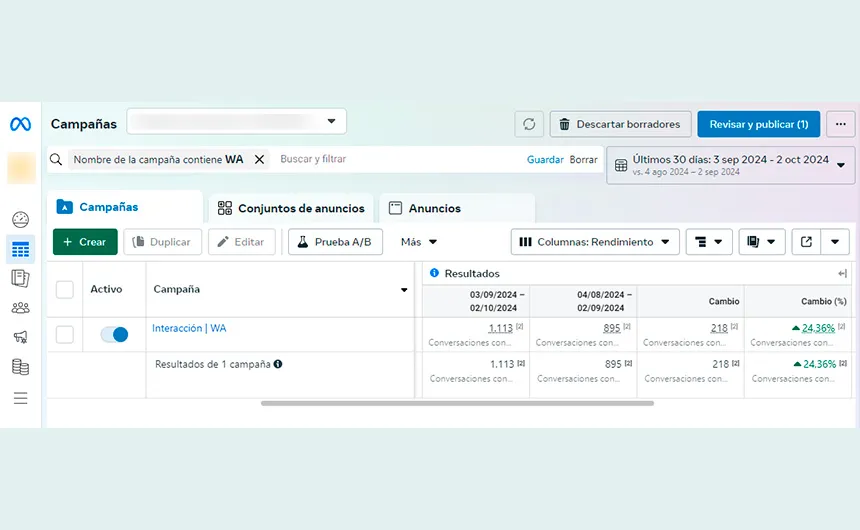Switch to the Anuncios tab
Screen dimensions: 860x530
(x=425, y=208)
